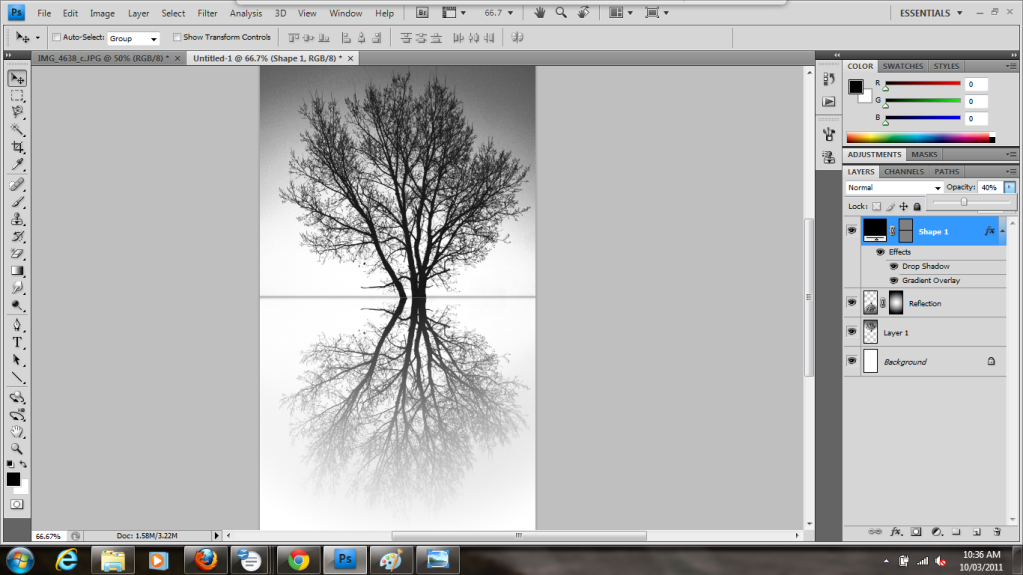Select the History Brush tool
The height and width of the screenshot is (575, 1023).
[x=17, y=236]
